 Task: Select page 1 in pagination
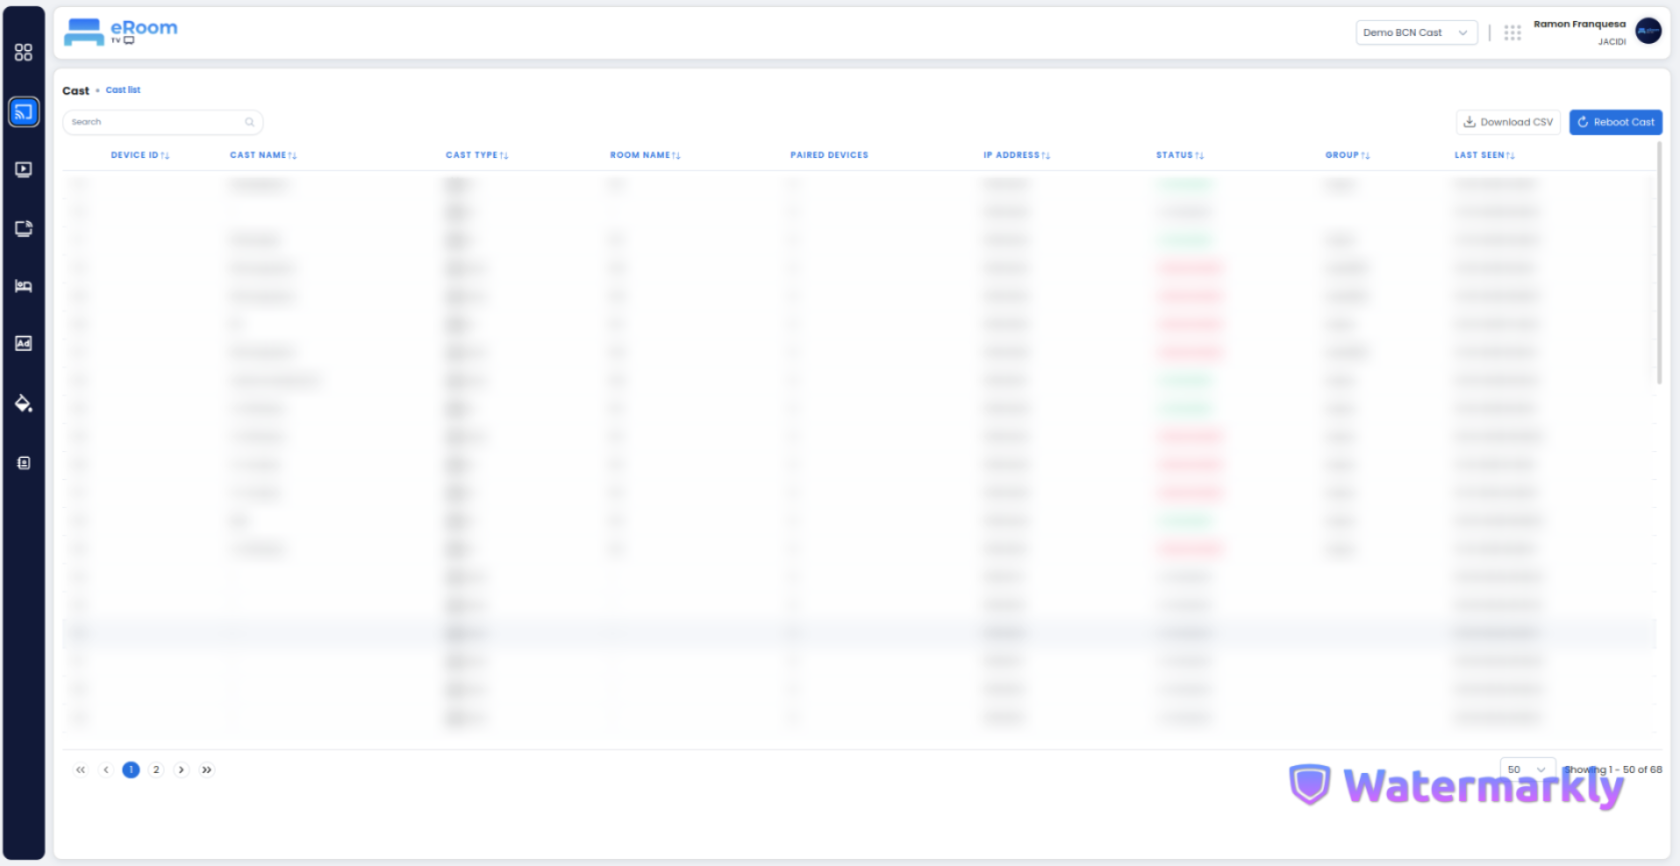[131, 770]
